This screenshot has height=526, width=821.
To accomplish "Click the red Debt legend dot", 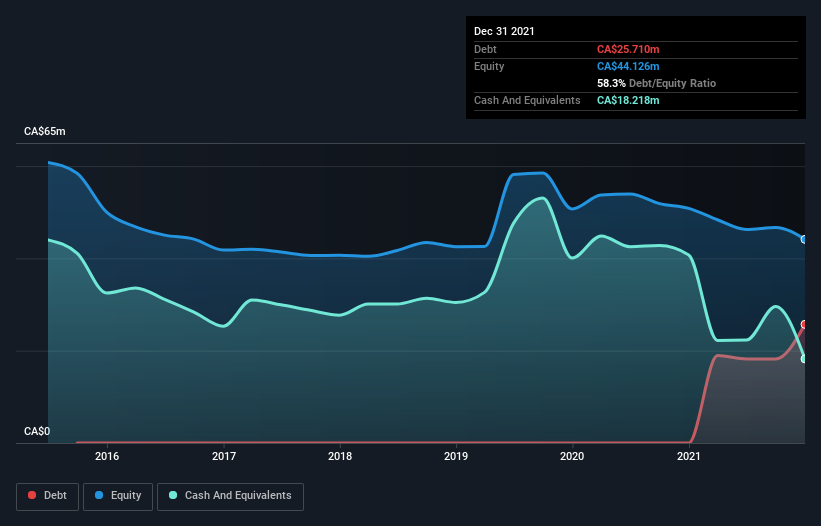I will pyautogui.click(x=32, y=495).
